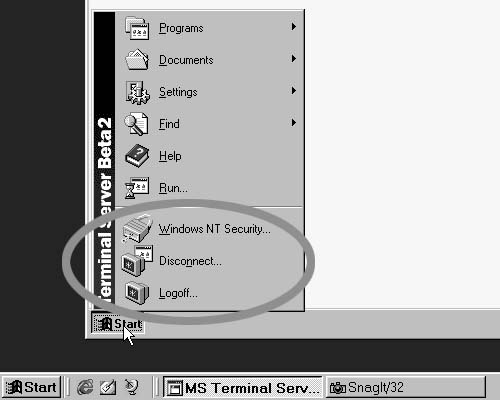Expand the Documents submenu arrow
Viewport: 500px width, 400px height.
293,59
